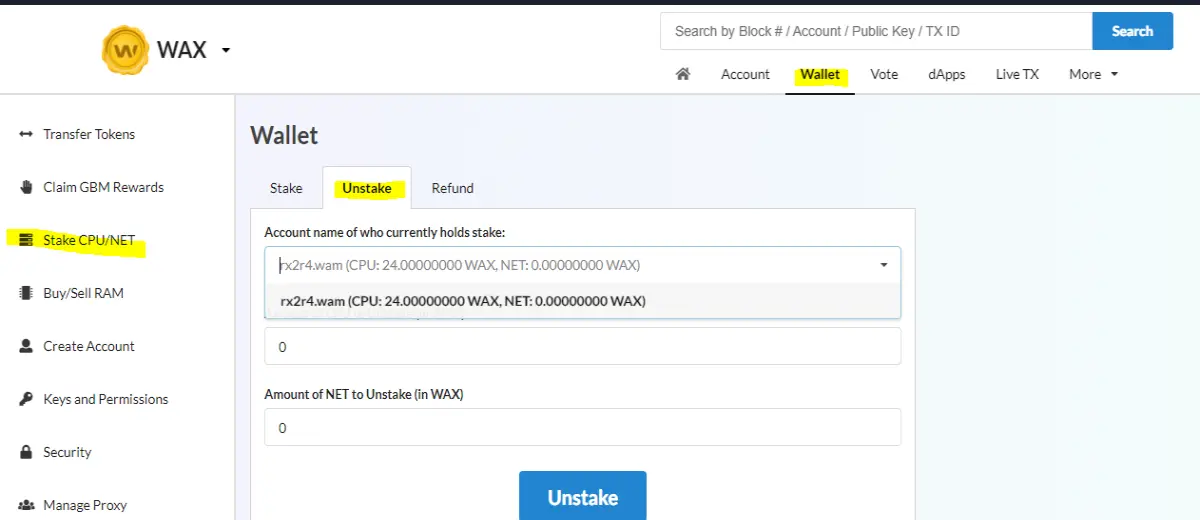Click the home icon in navigation

click(683, 74)
